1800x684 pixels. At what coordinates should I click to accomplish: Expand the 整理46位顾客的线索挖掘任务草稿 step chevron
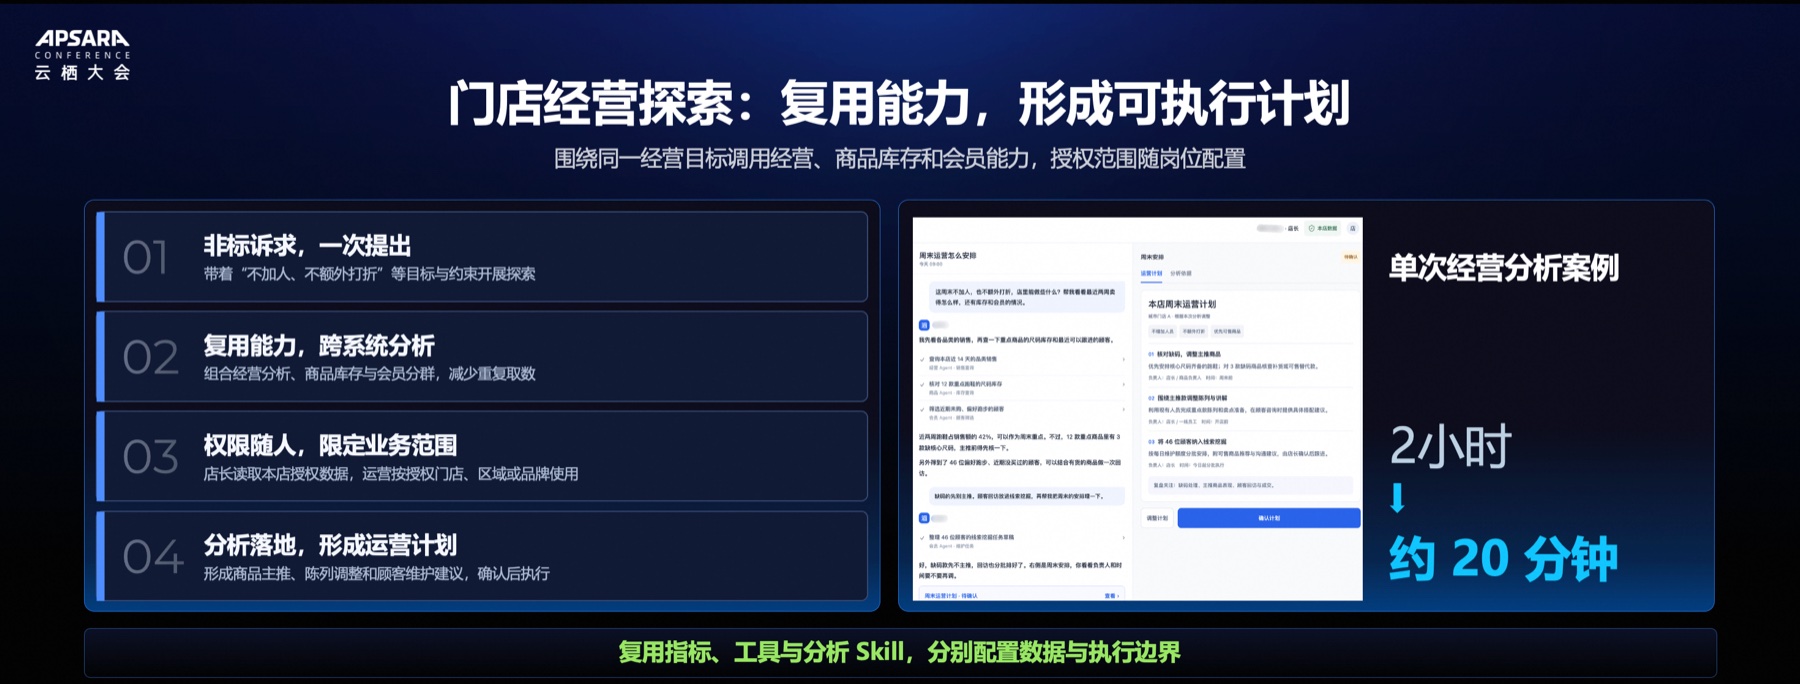pyautogui.click(x=1124, y=538)
